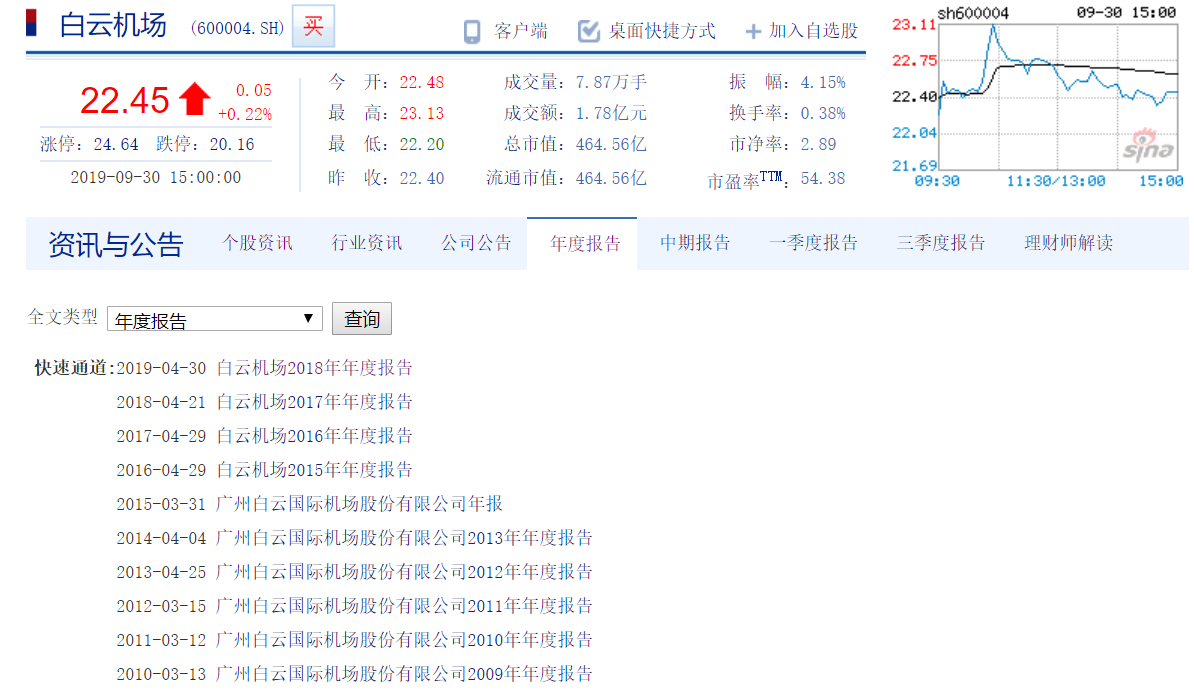Click the 资讯与公告 section heading
1194x691 pixels.
115,245
